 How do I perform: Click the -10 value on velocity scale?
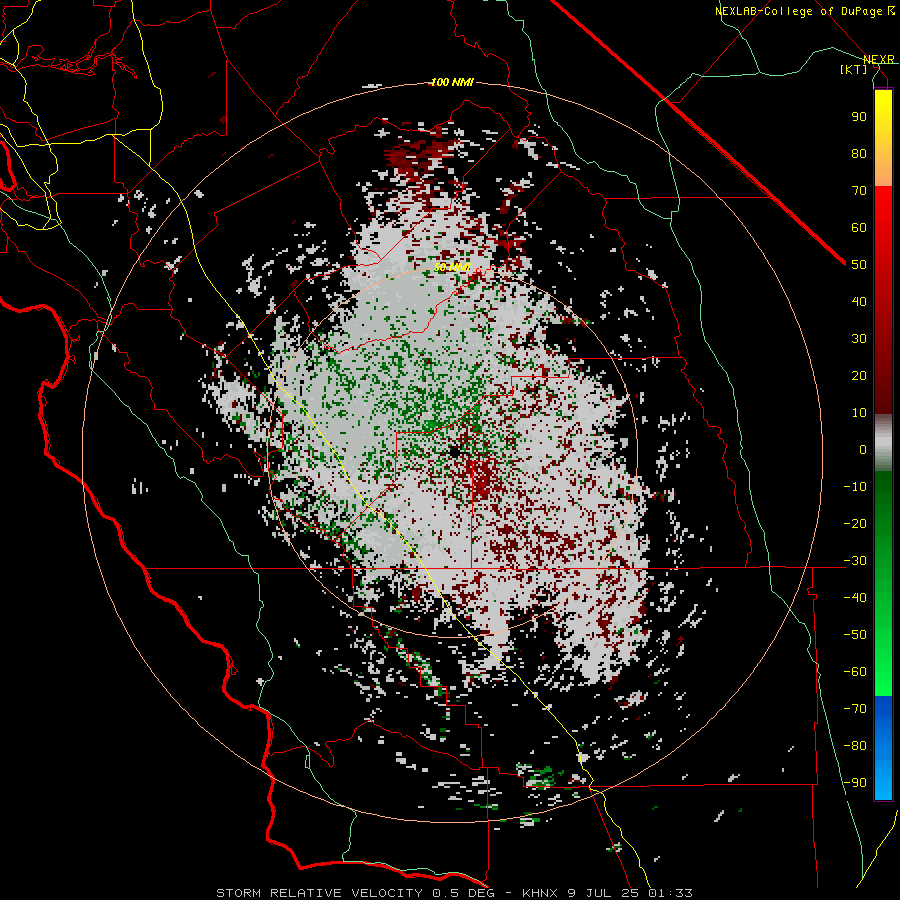(x=855, y=487)
